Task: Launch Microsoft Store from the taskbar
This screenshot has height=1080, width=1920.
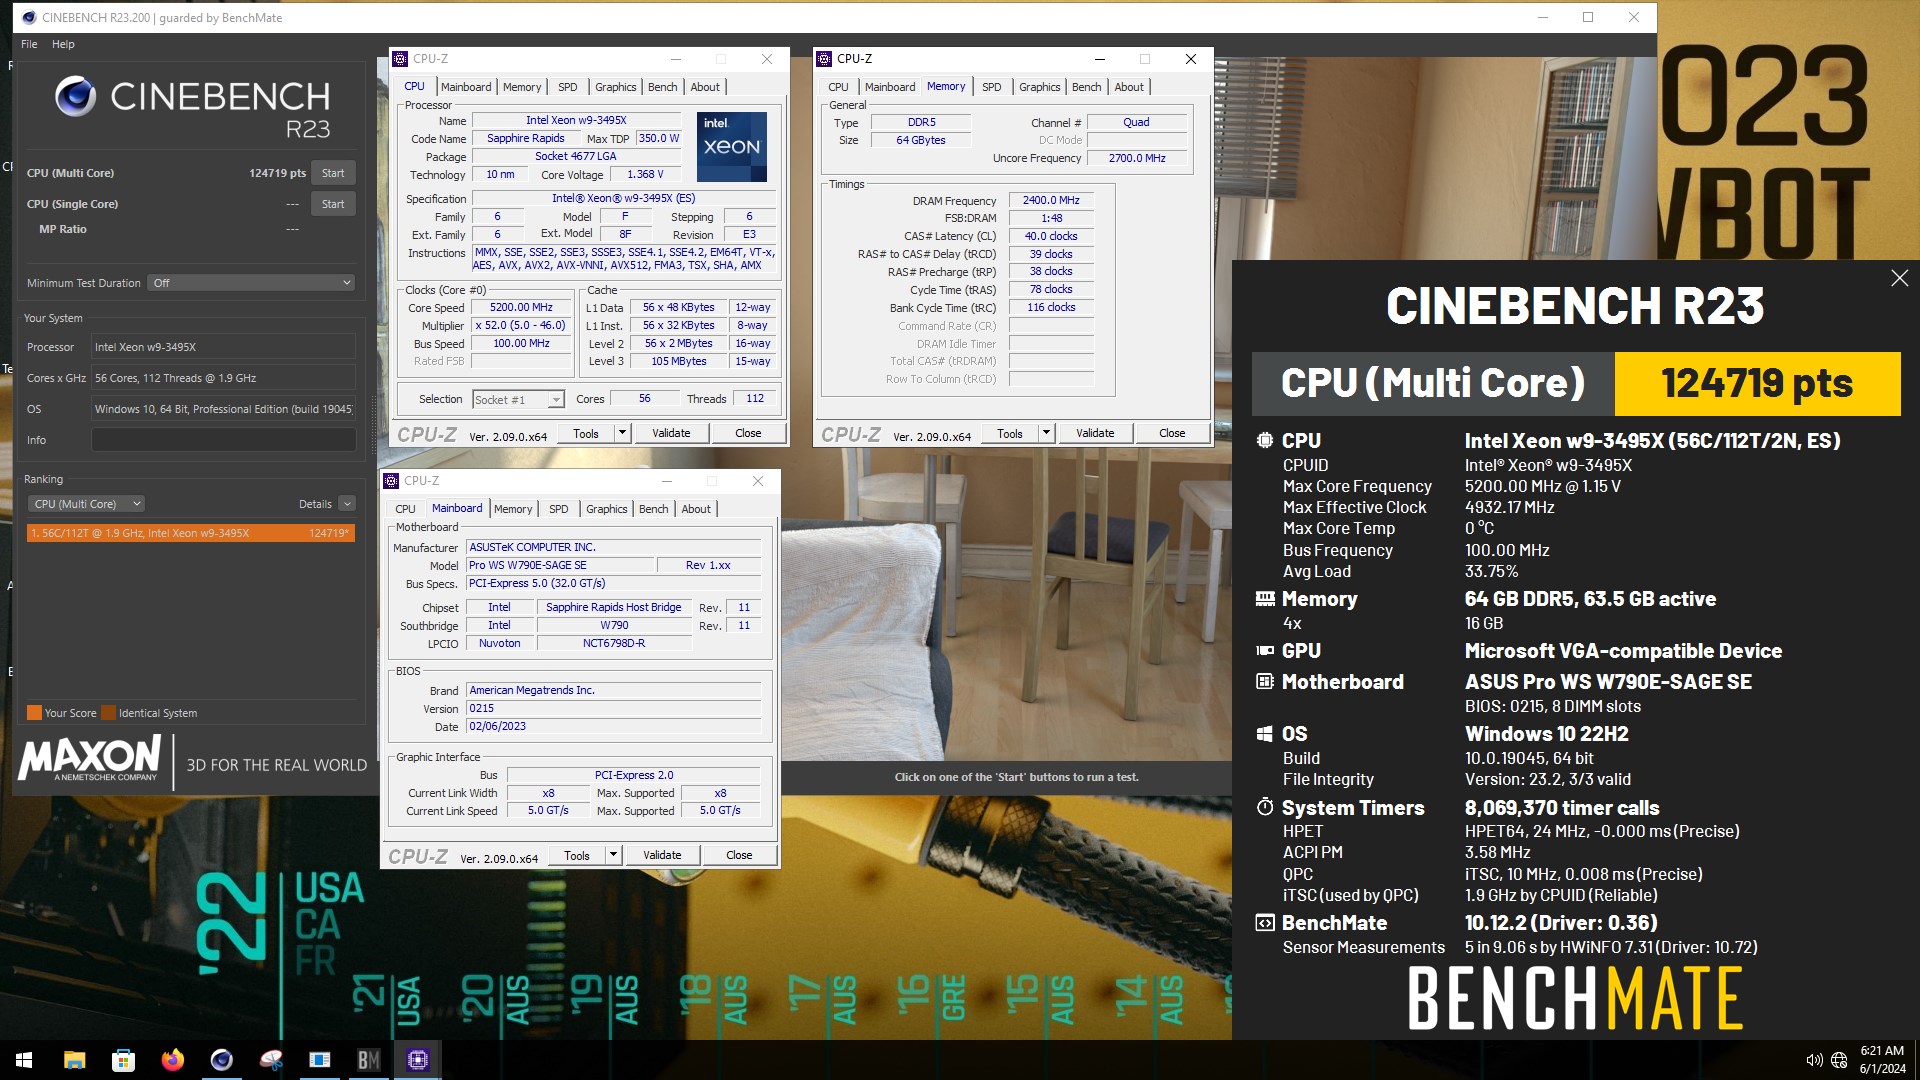Action: coord(123,1060)
